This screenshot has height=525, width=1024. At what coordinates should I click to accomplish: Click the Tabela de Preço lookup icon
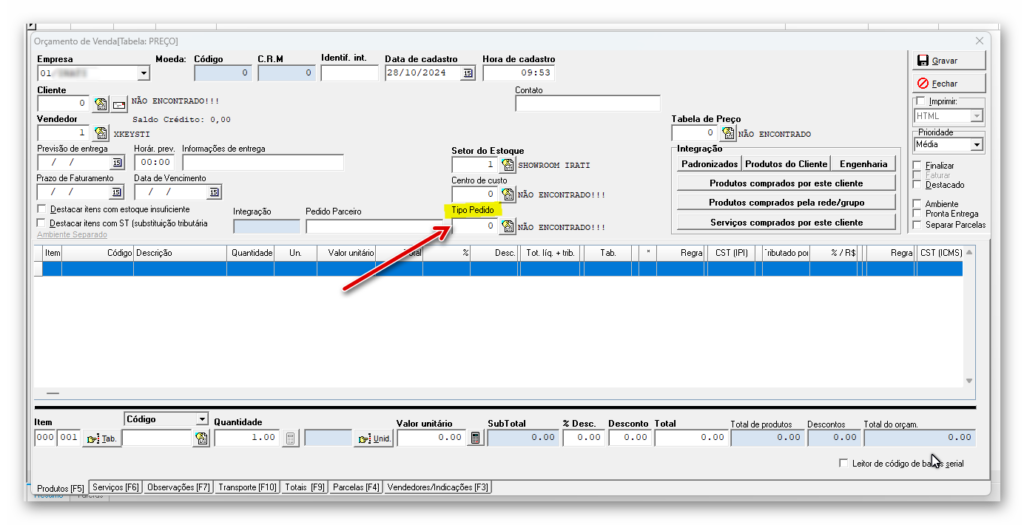tap(728, 132)
